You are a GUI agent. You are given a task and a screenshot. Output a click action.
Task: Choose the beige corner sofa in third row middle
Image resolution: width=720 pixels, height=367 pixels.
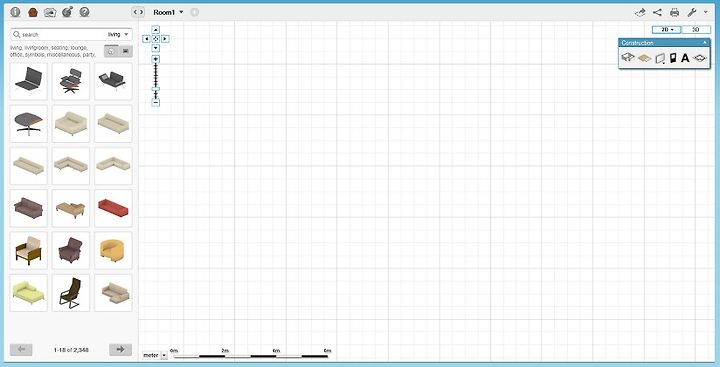(71, 166)
